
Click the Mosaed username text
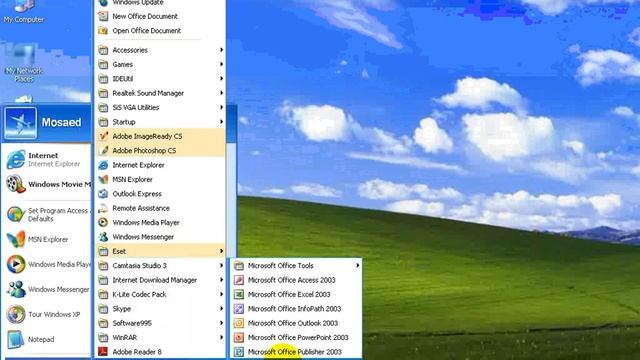click(x=61, y=122)
